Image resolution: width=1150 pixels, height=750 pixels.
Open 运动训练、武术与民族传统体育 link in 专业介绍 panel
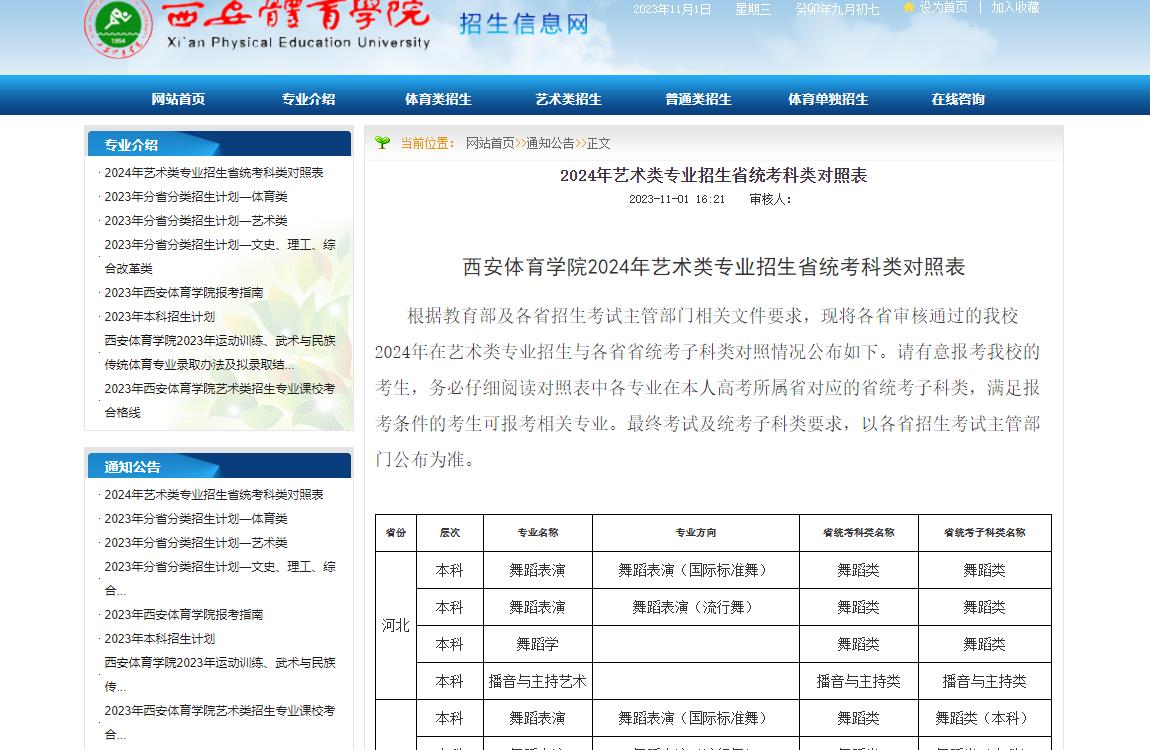pyautogui.click(x=220, y=353)
